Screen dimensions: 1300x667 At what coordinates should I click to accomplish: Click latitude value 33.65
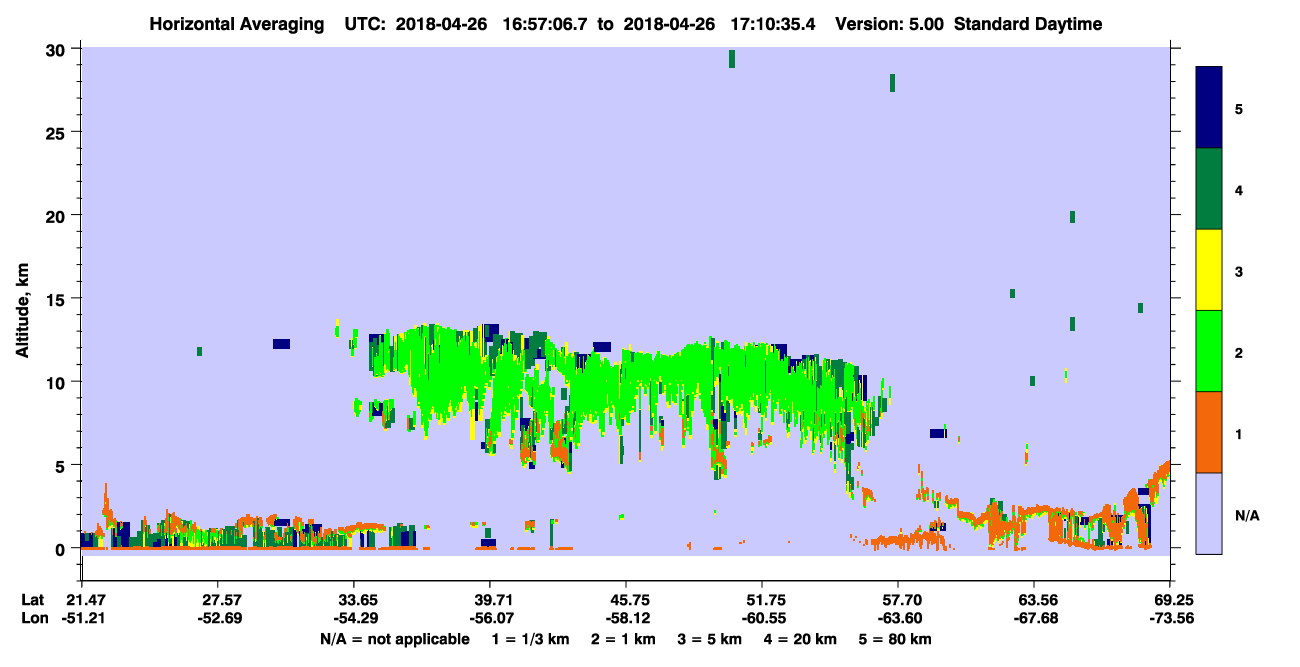(353, 600)
